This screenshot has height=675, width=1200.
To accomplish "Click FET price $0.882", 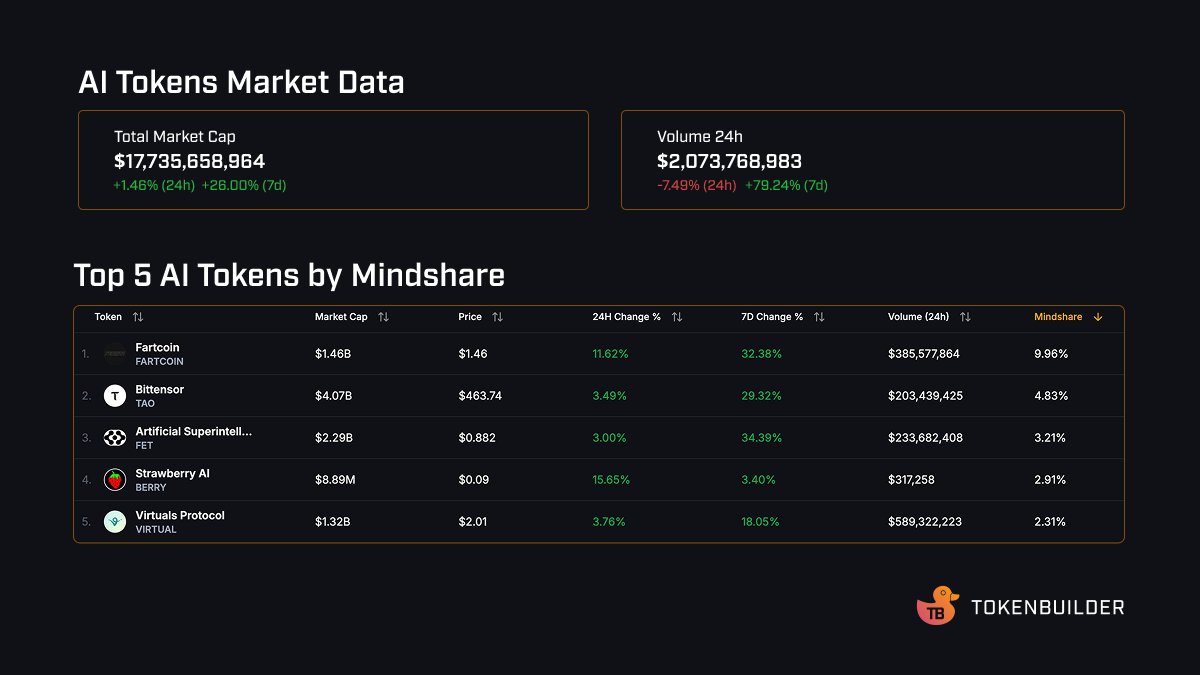I will (477, 438).
